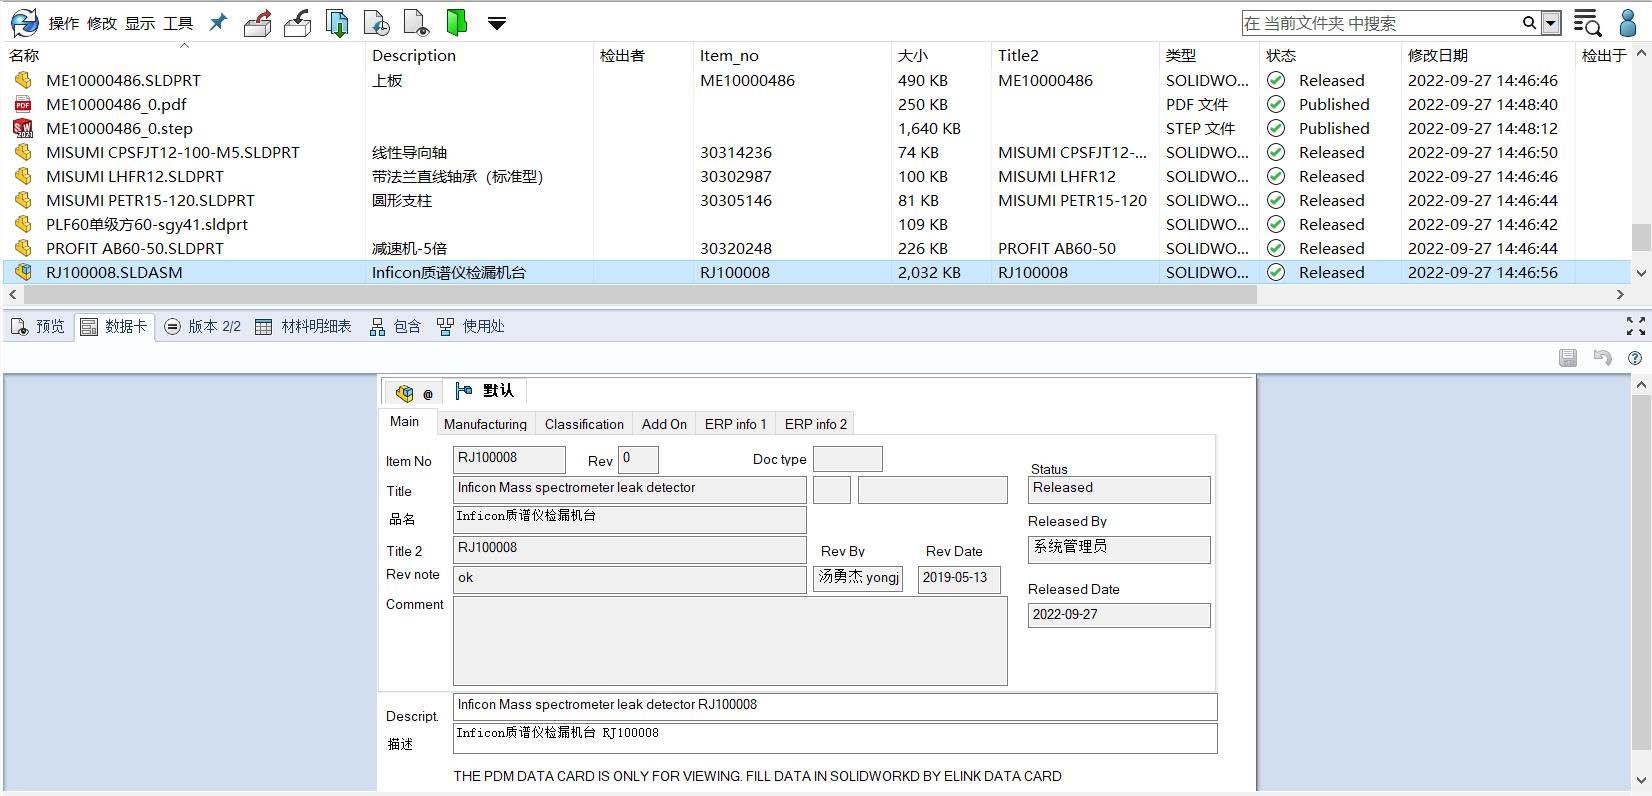The width and height of the screenshot is (1652, 796).
Task: Click the magnifier icon in the search box
Action: (1529, 23)
